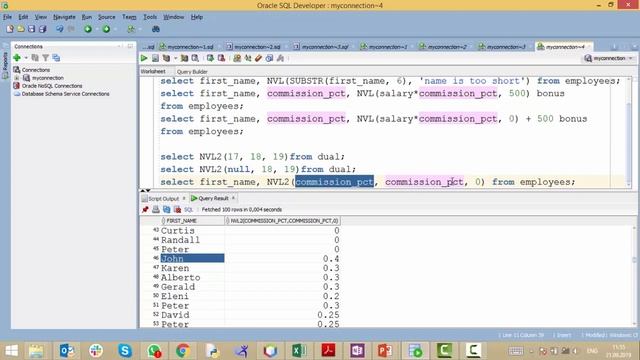Open the File menu

point(7,17)
